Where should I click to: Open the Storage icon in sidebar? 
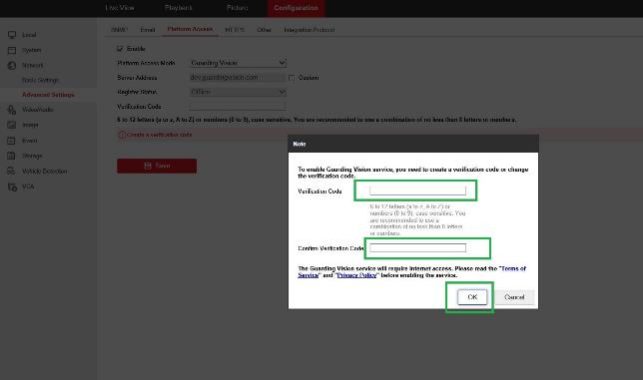click(12, 156)
